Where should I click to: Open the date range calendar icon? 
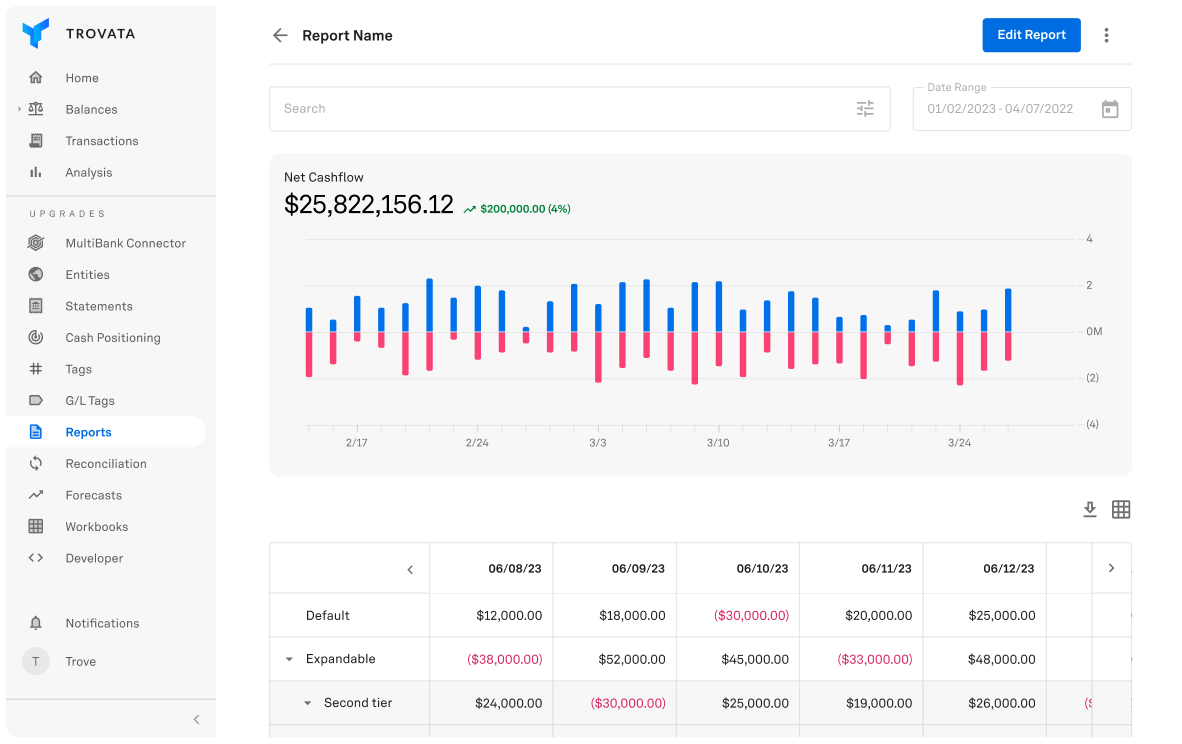click(1110, 109)
